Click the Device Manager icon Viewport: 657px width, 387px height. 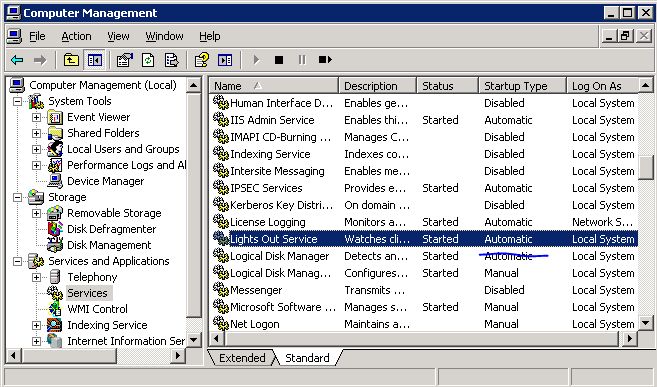(x=55, y=181)
